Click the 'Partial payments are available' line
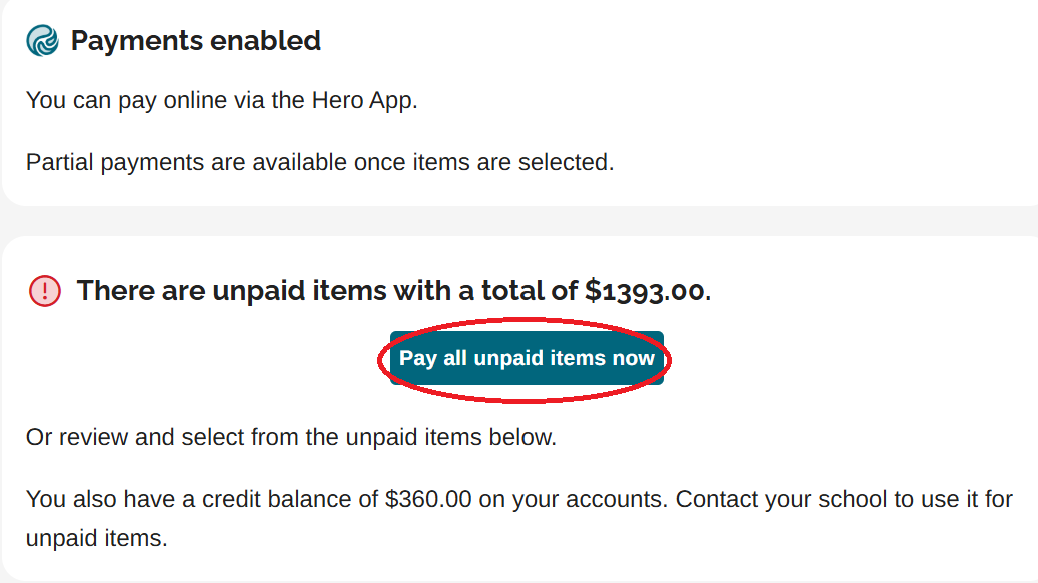 [x=320, y=162]
